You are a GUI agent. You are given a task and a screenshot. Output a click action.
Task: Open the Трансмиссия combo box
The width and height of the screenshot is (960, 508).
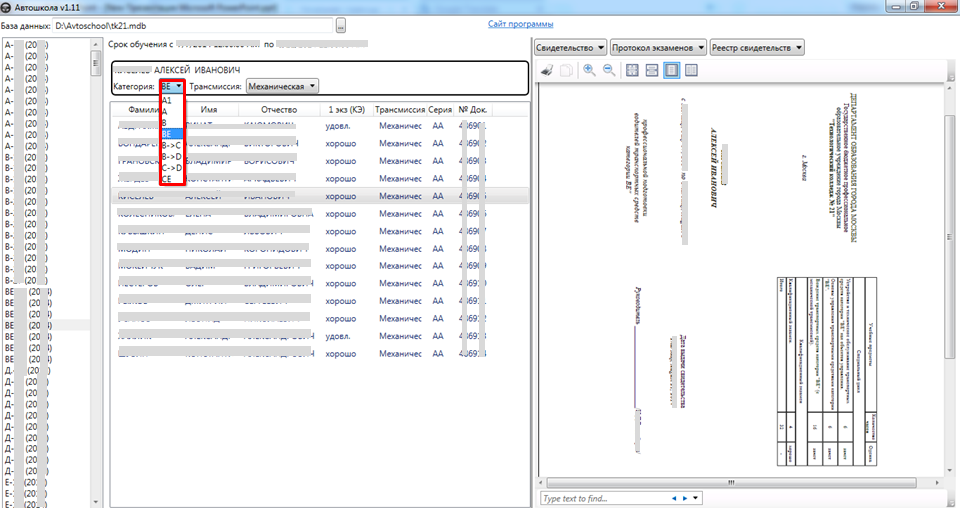pos(282,87)
